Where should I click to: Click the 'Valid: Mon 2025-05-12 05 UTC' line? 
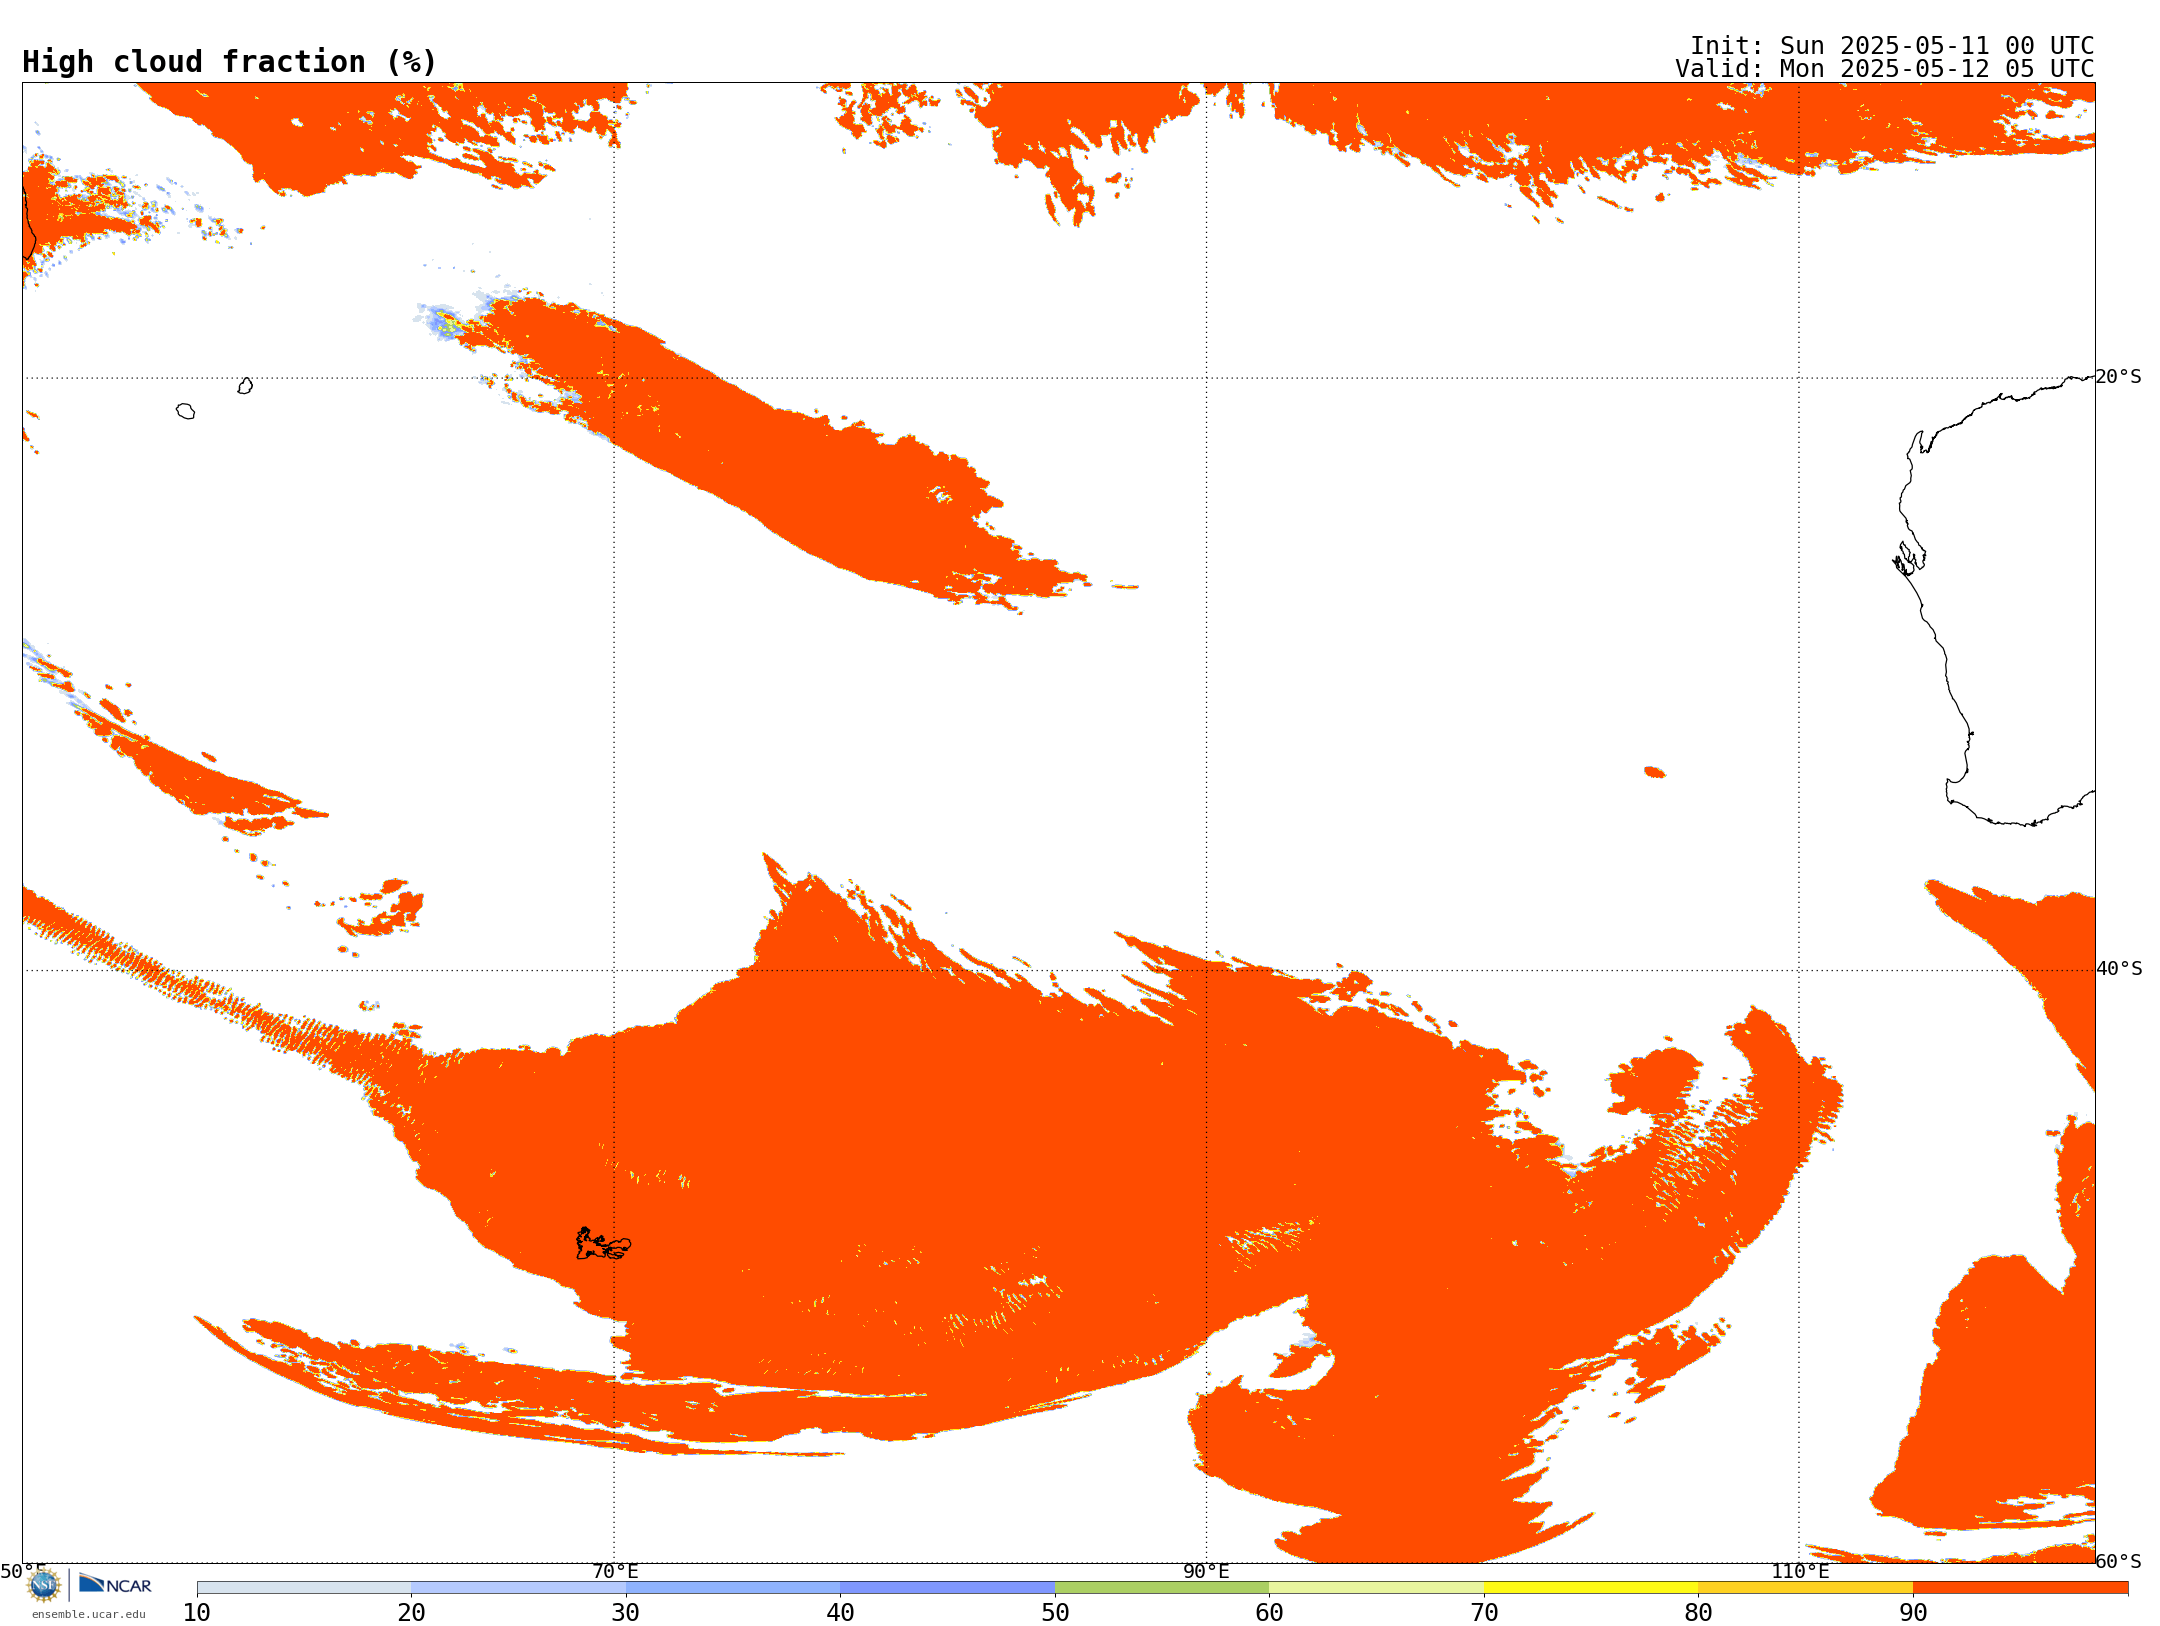pos(1885,69)
